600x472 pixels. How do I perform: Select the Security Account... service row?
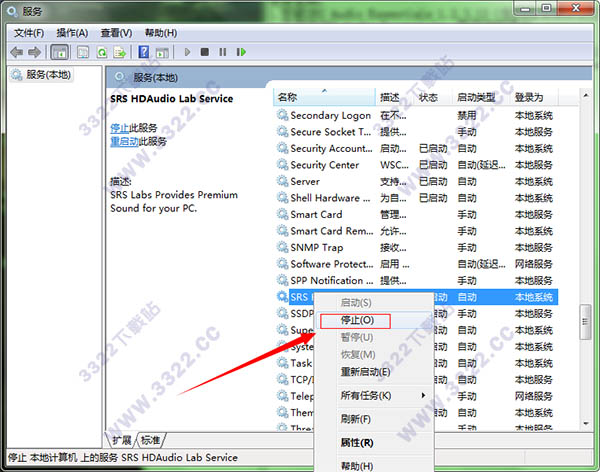click(x=415, y=148)
